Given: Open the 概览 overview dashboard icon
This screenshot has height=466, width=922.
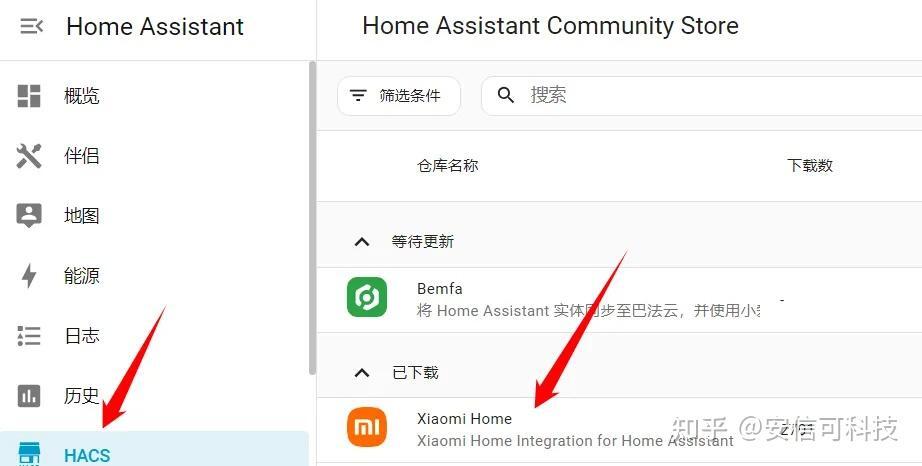Looking at the screenshot, I should pyautogui.click(x=29, y=96).
